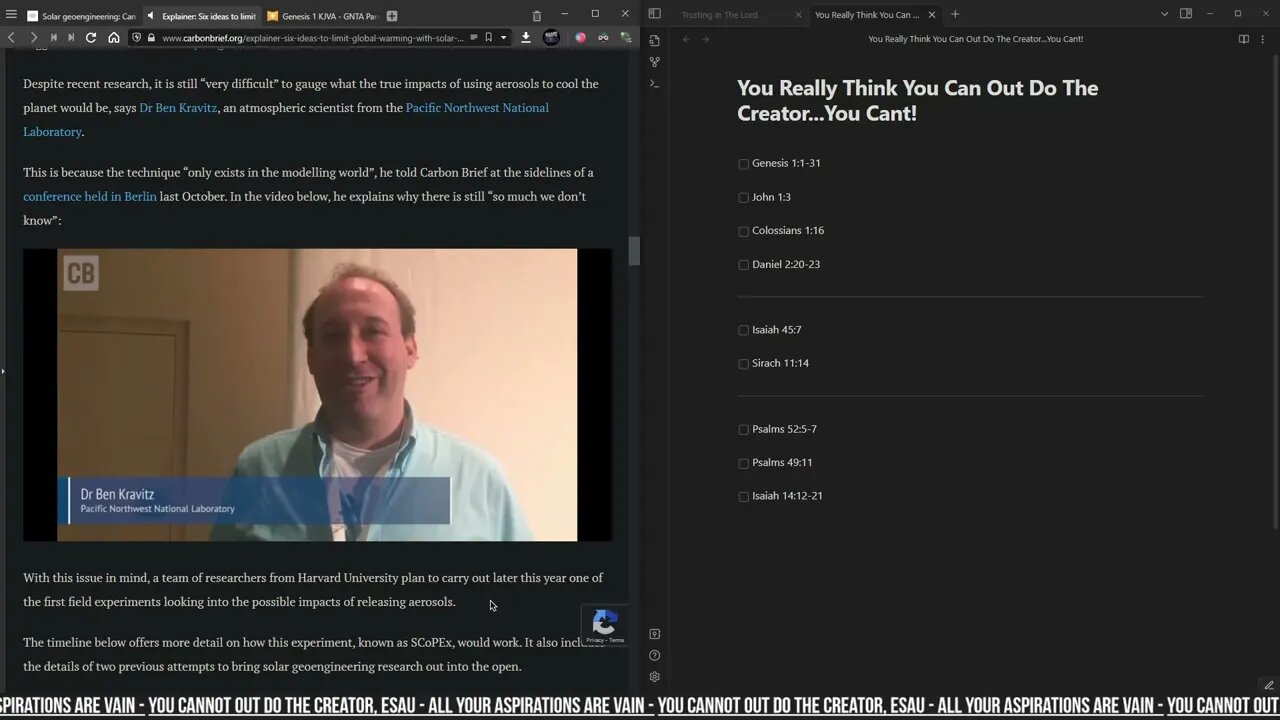
Task: Open the dark circular profile avatar in browser
Action: [x=551, y=37]
